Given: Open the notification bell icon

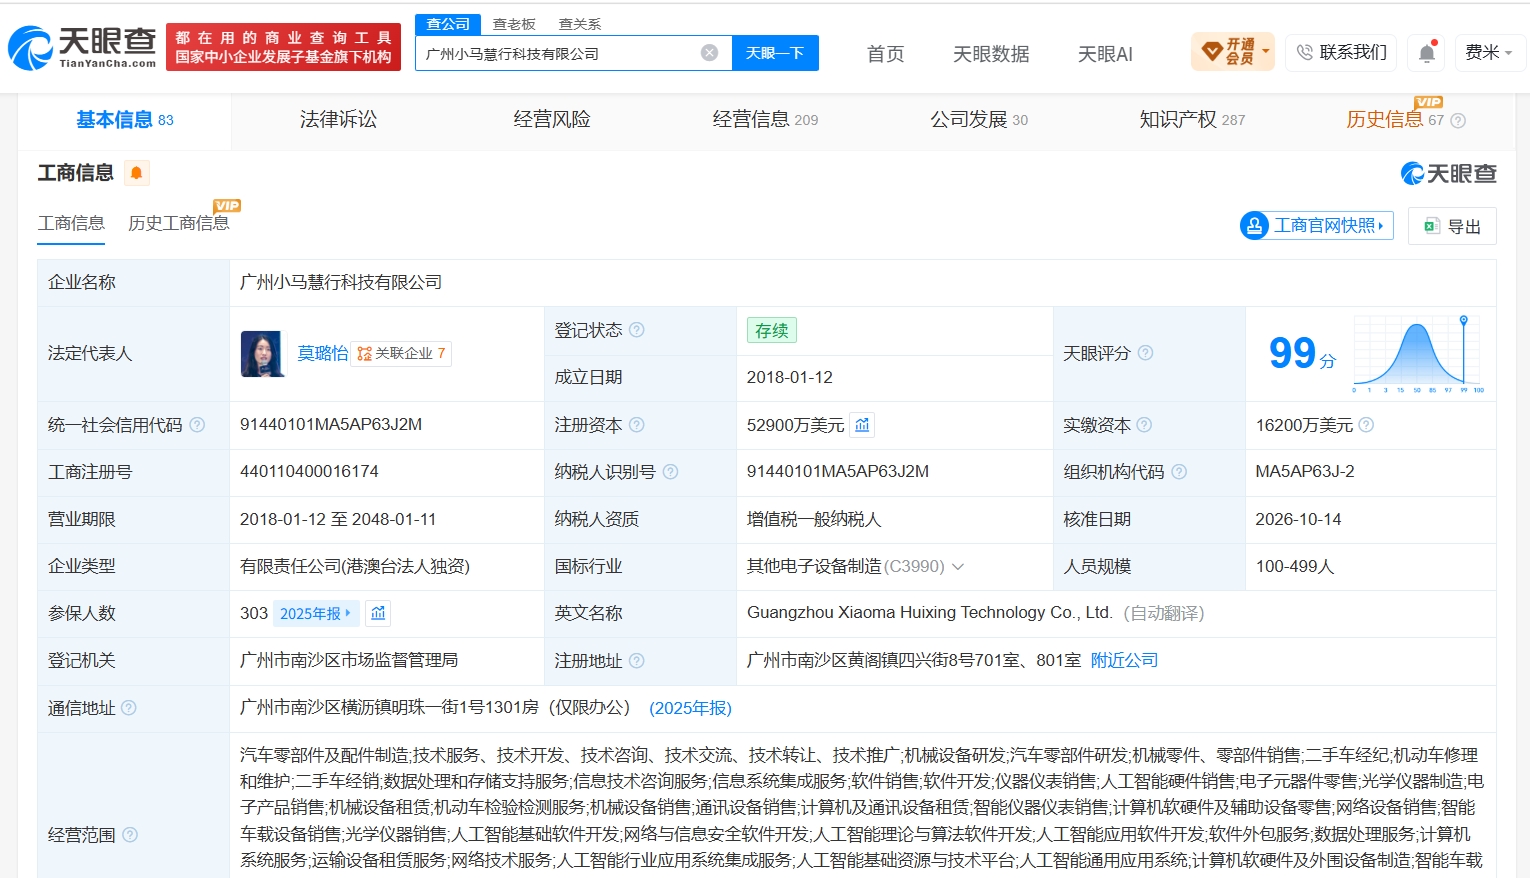Looking at the screenshot, I should click(x=1427, y=52).
